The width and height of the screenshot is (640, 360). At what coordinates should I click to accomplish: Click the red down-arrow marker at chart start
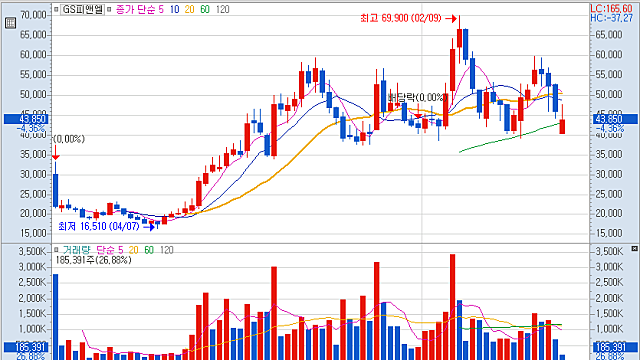tap(56, 153)
